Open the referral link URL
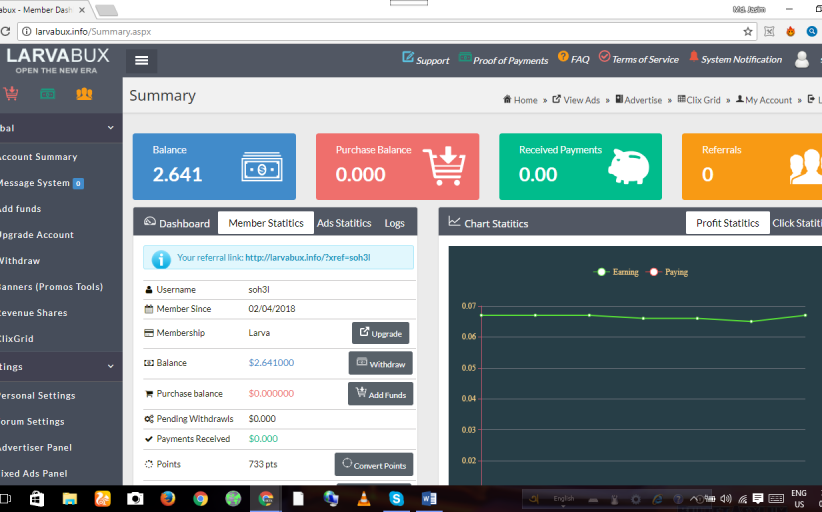This screenshot has width=822, height=512. pyautogui.click(x=308, y=258)
